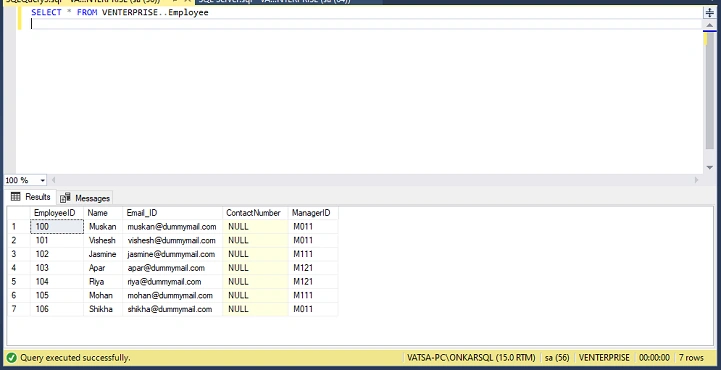Click the server name VATSA-PC\ONKARSQL in status bar
The height and width of the screenshot is (370, 721).
471,358
